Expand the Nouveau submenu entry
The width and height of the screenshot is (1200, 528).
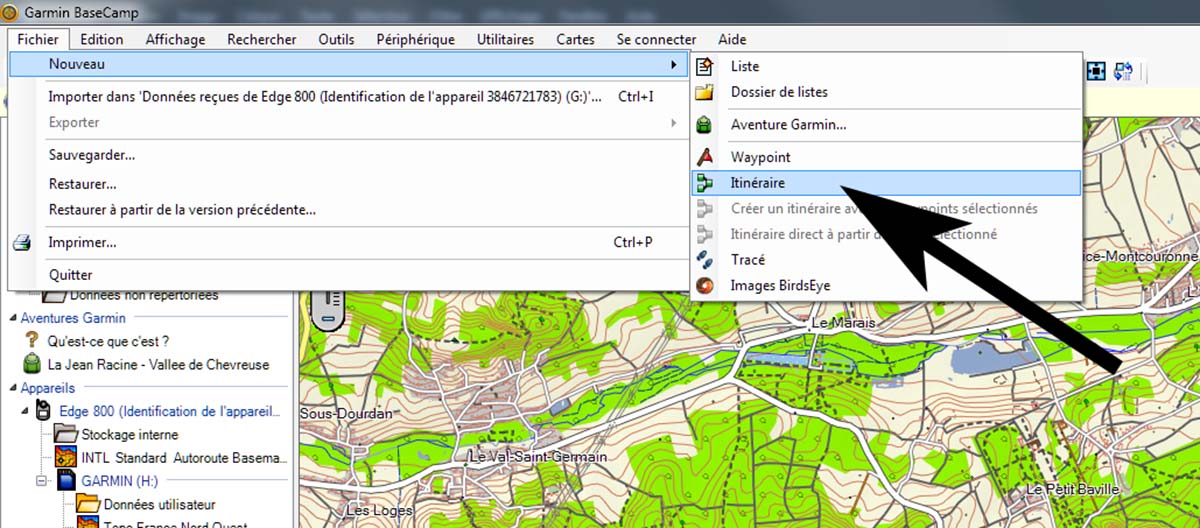coord(349,64)
